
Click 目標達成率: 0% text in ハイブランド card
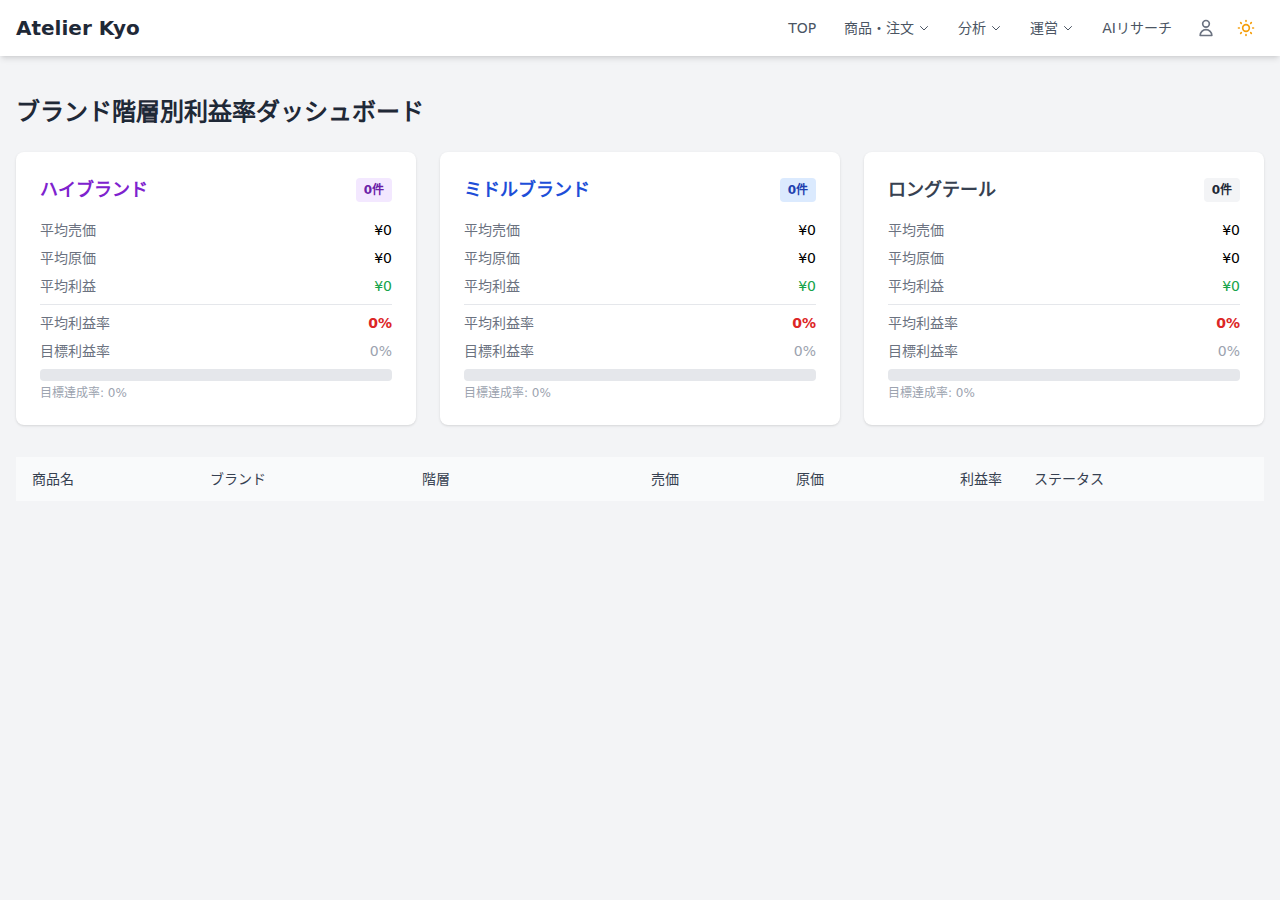pyautogui.click(x=83, y=393)
